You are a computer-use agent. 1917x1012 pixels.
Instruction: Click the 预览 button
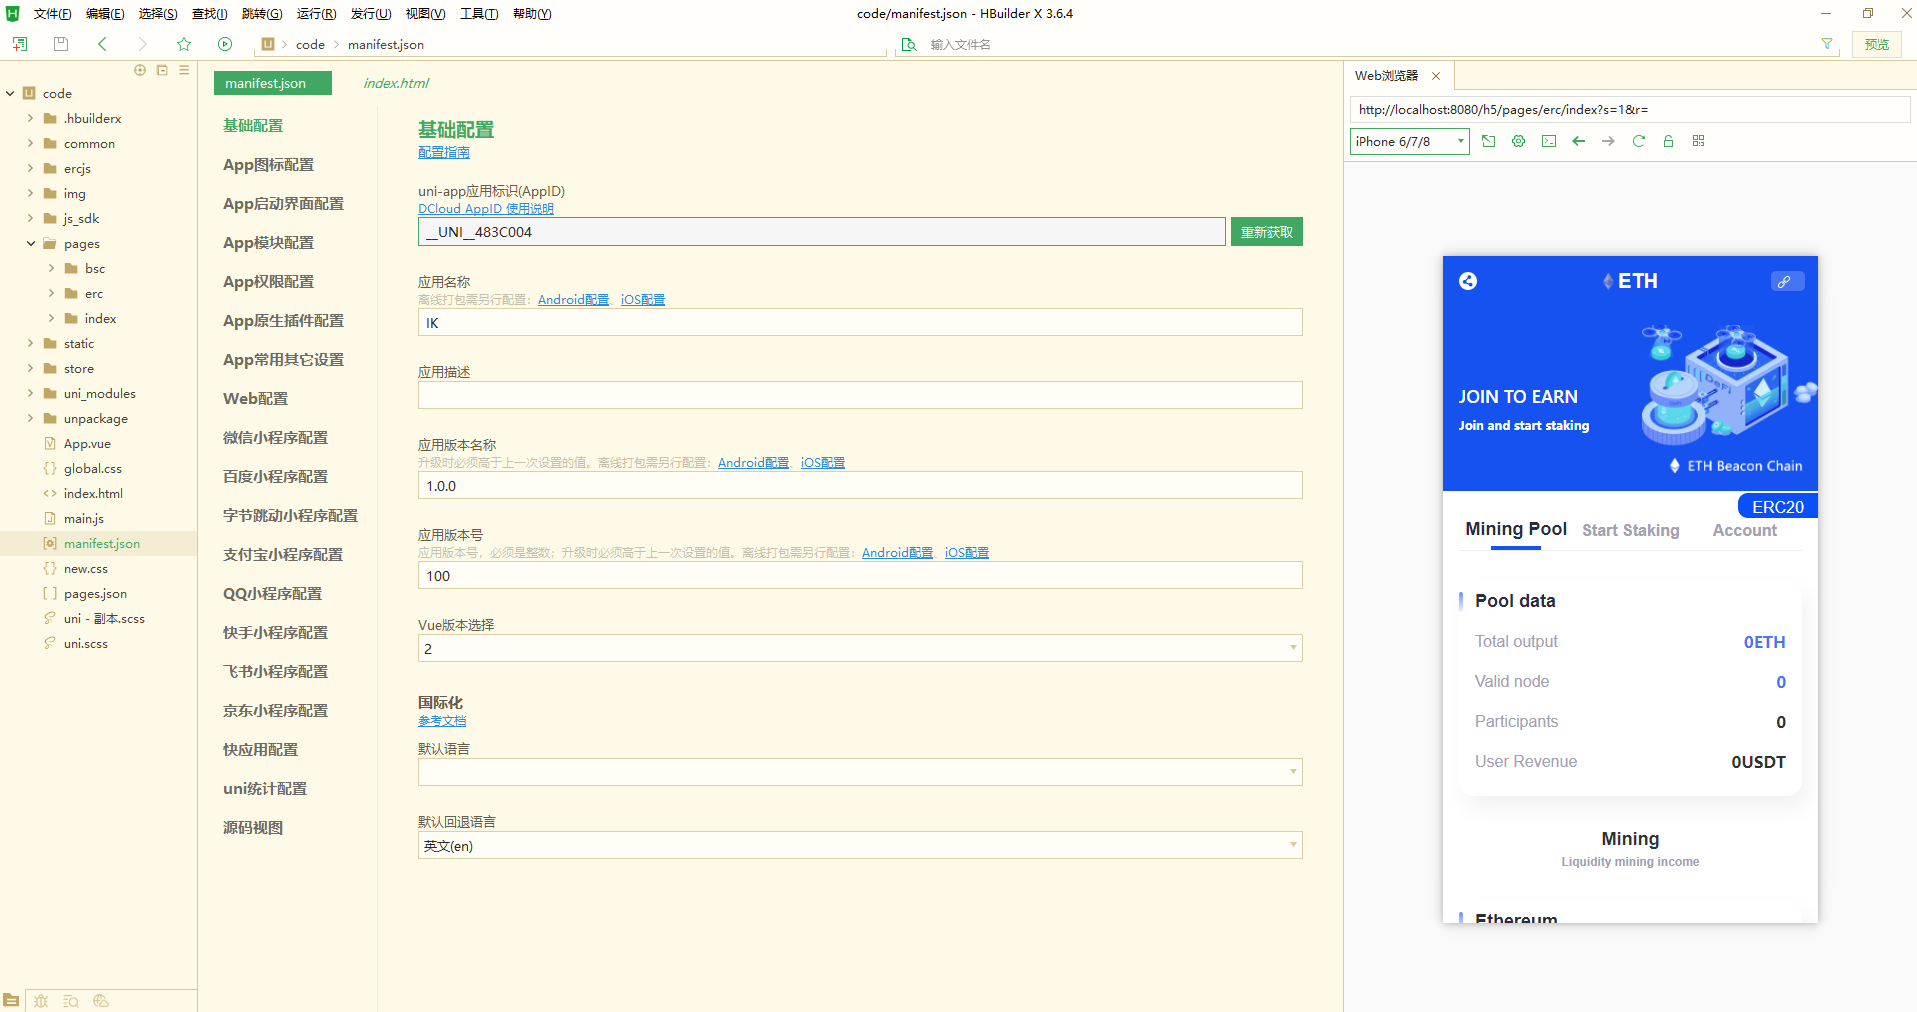(1877, 44)
